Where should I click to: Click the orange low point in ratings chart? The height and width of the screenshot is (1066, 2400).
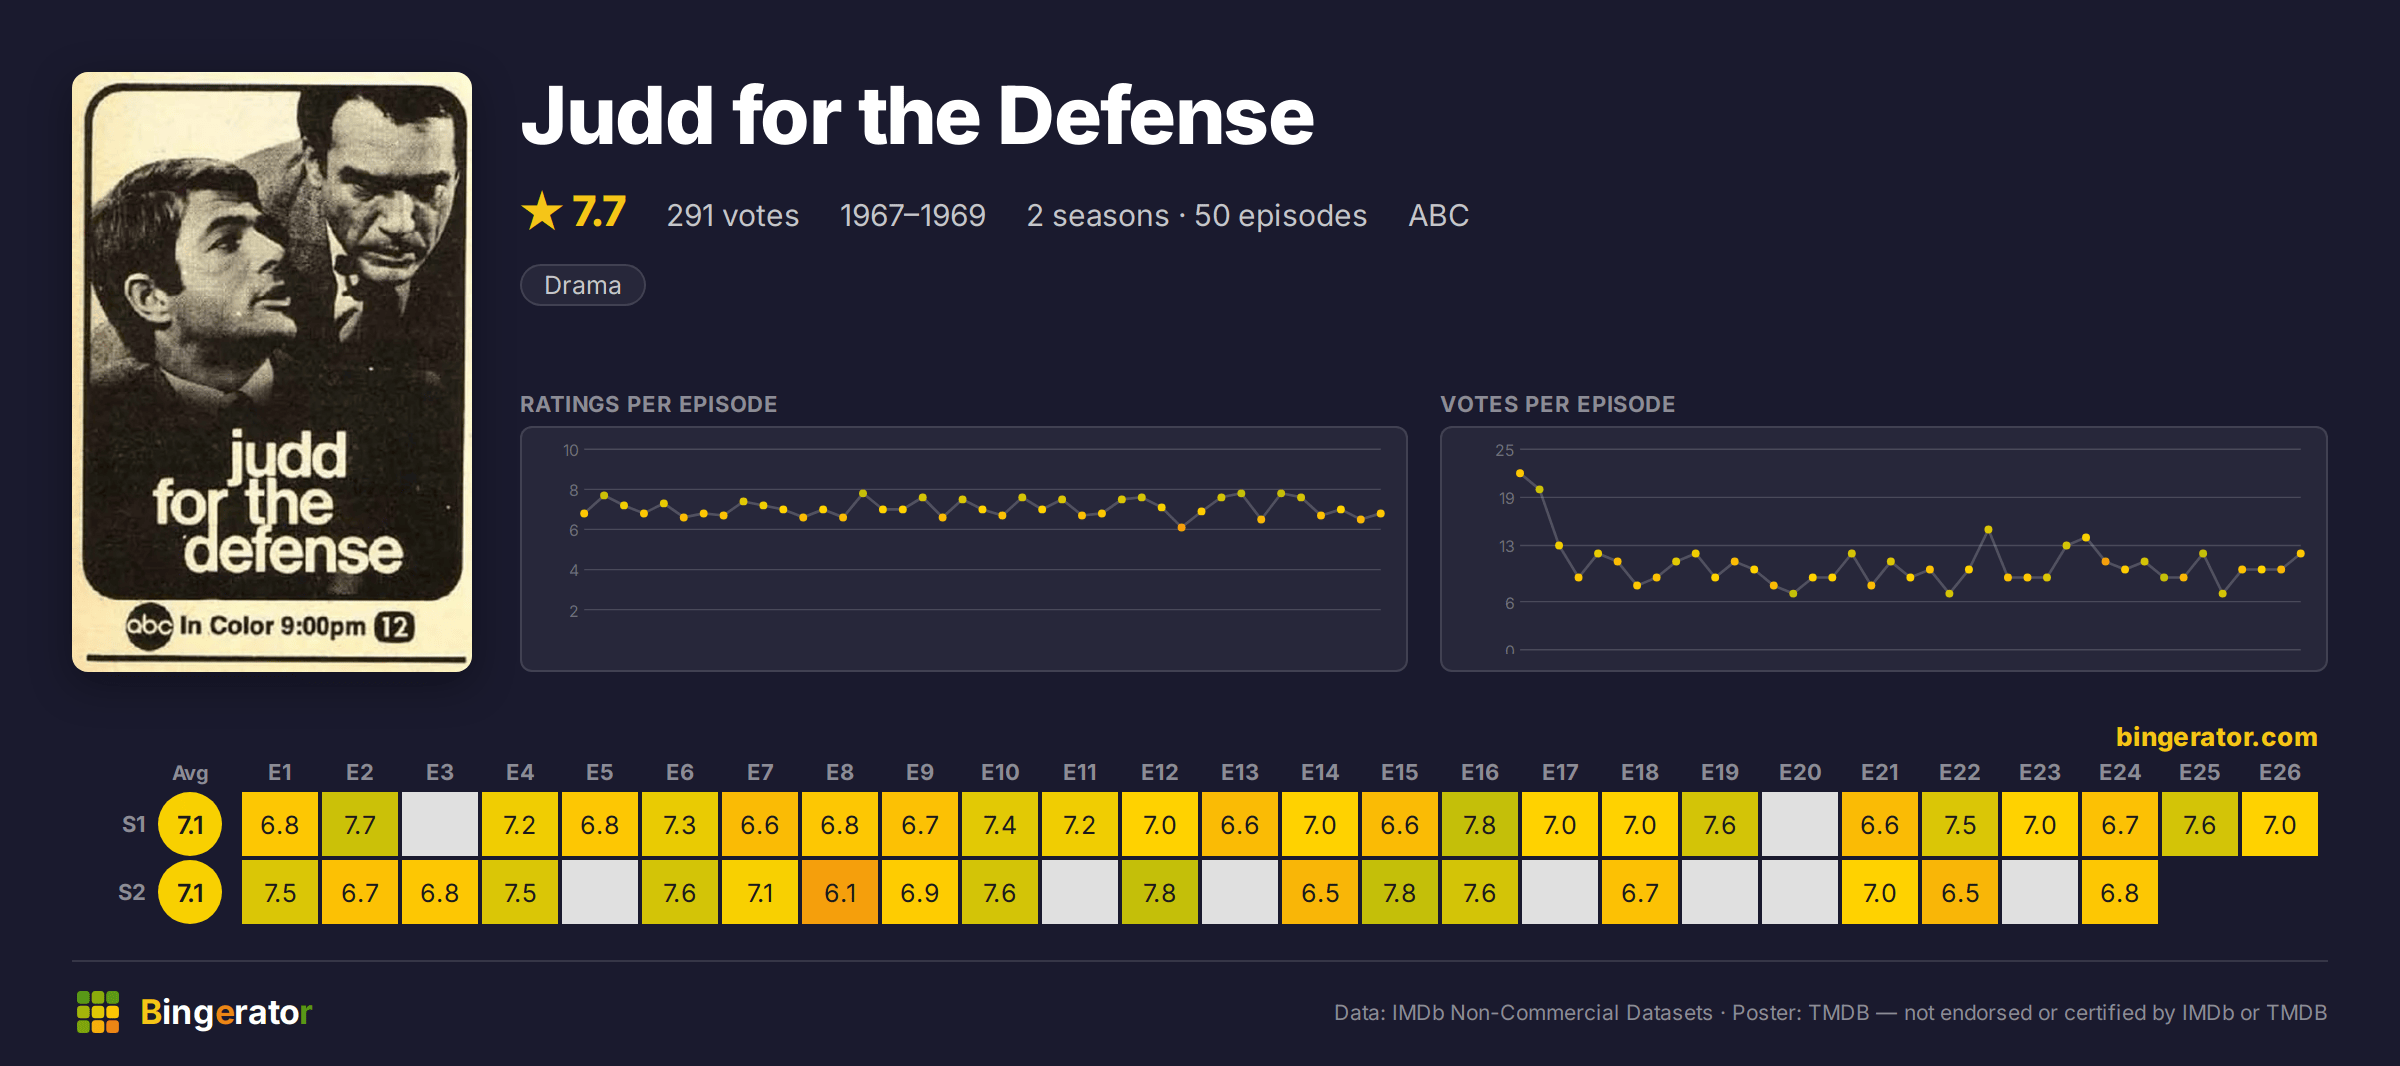click(x=1181, y=527)
